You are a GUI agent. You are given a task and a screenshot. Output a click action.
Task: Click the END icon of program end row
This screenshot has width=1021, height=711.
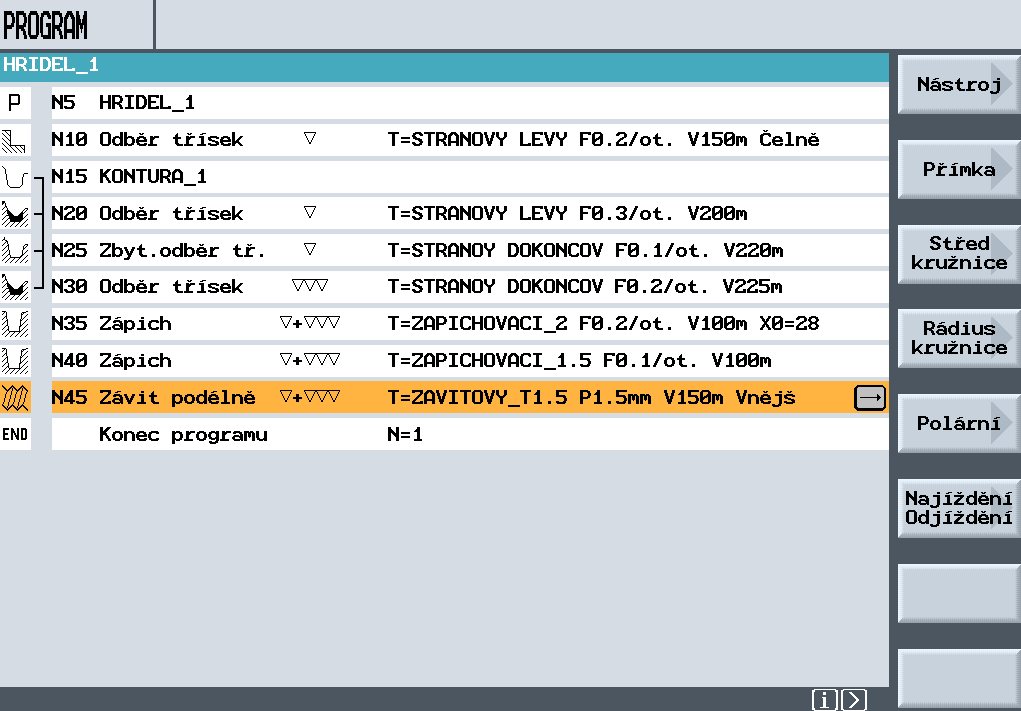point(15,434)
